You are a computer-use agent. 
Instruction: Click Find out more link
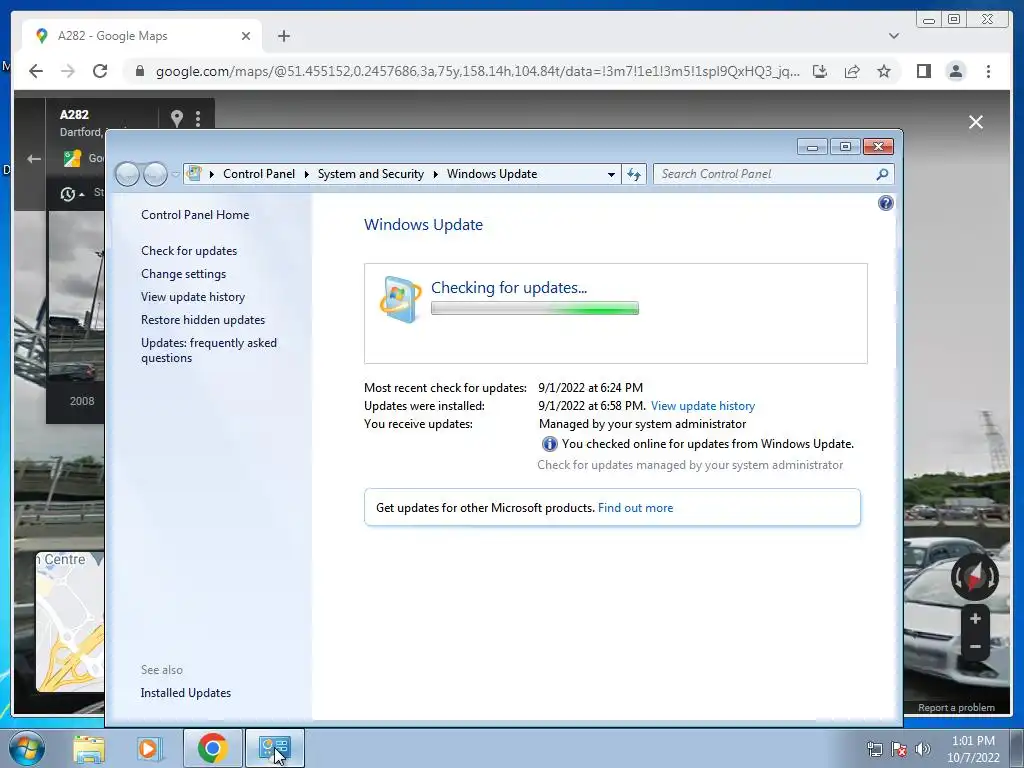click(635, 507)
